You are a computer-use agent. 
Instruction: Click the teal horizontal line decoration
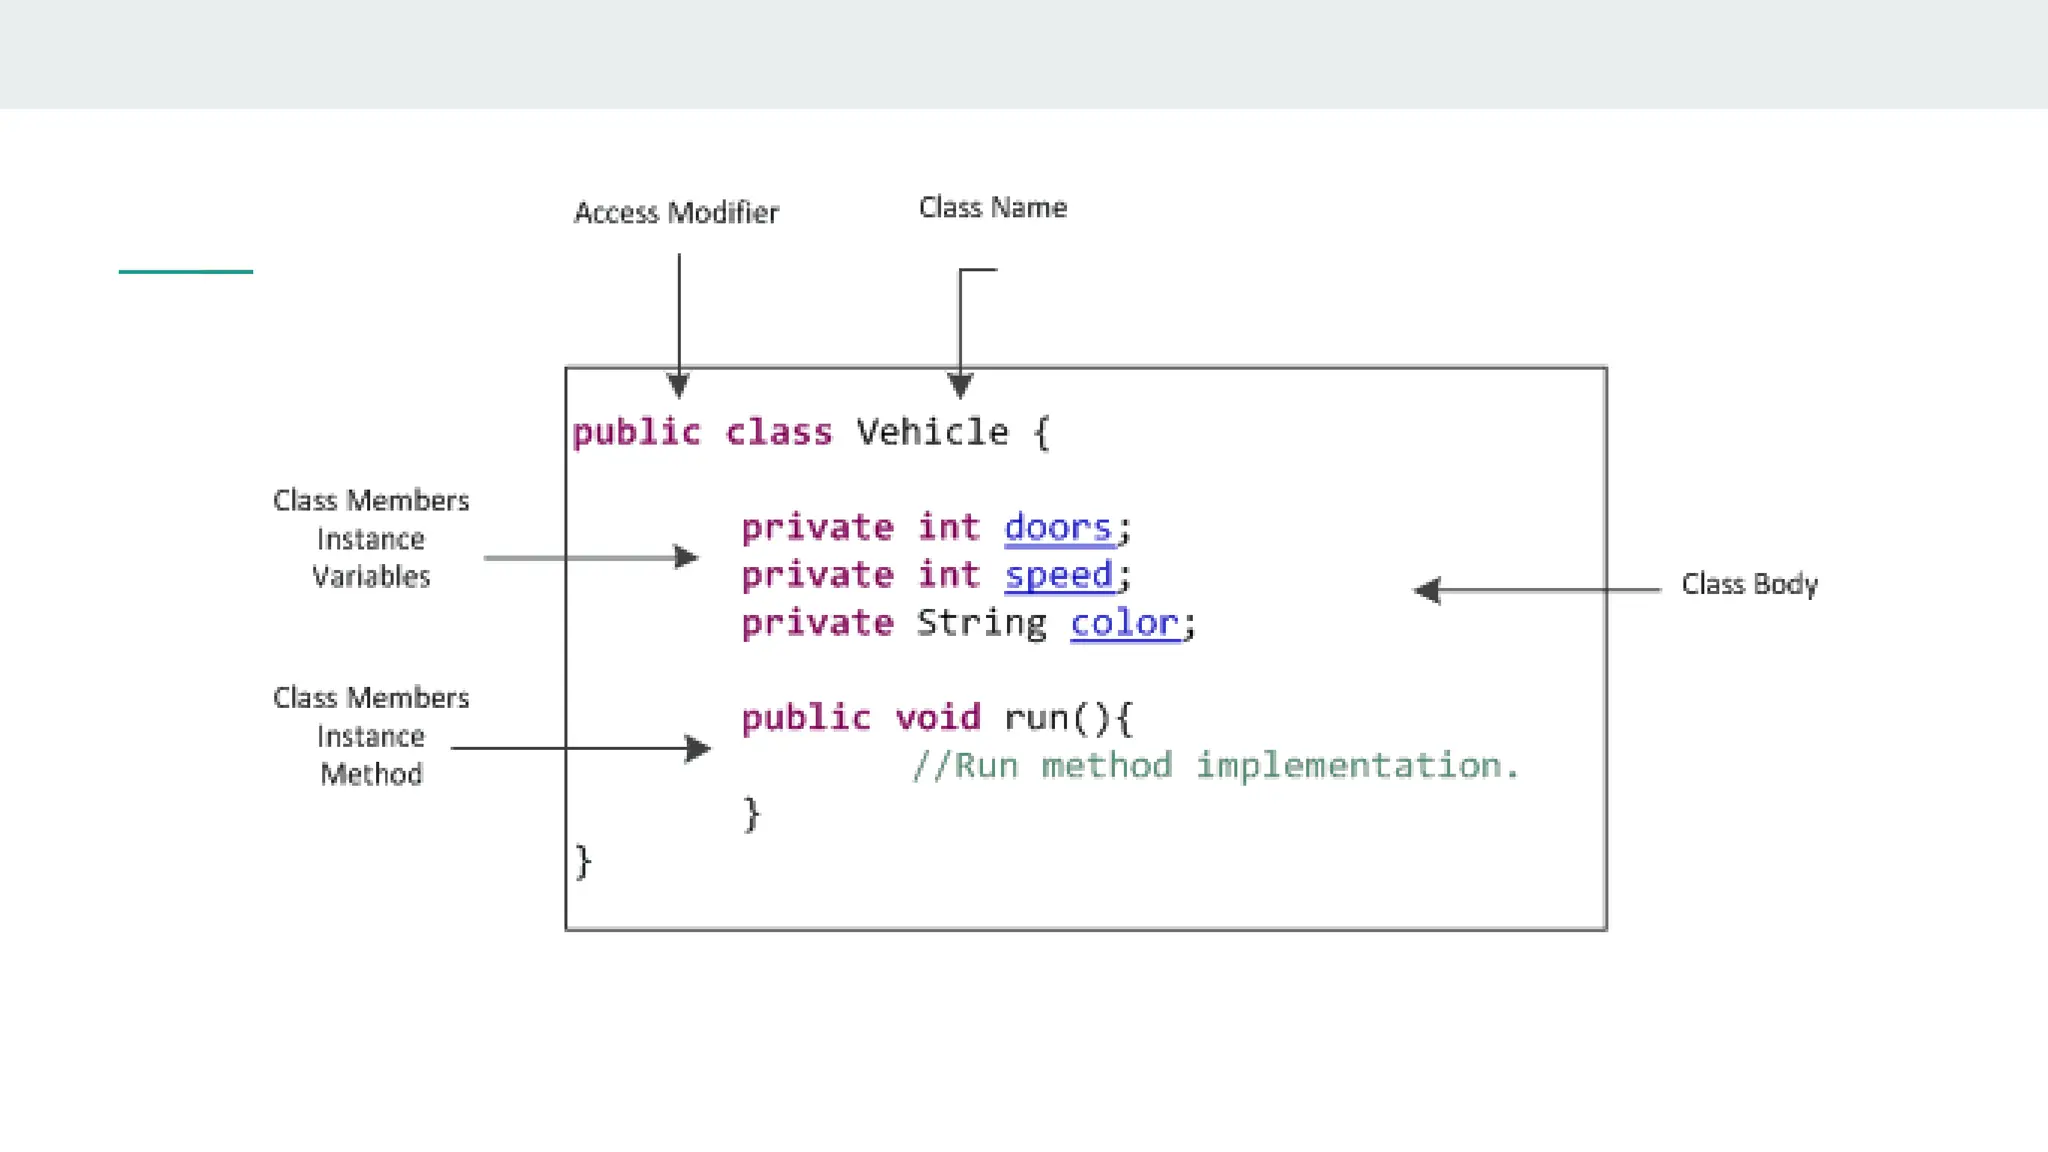pyautogui.click(x=186, y=271)
